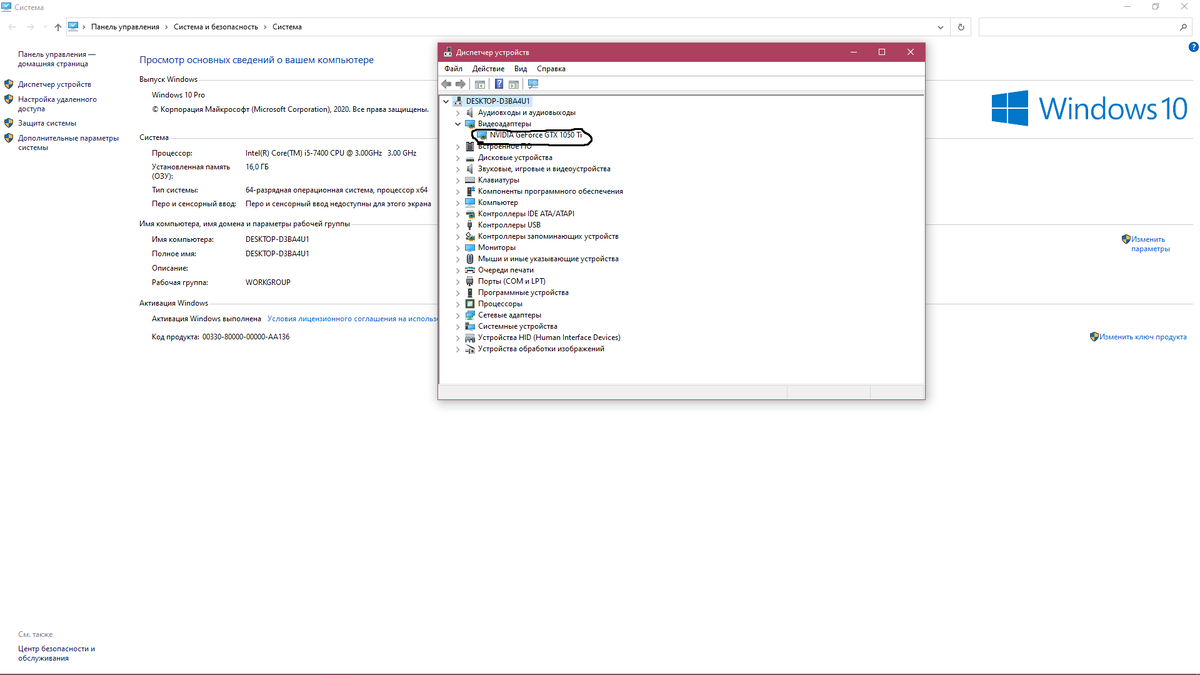Select the Компьютер category row
The height and width of the screenshot is (675, 1200).
pos(498,203)
